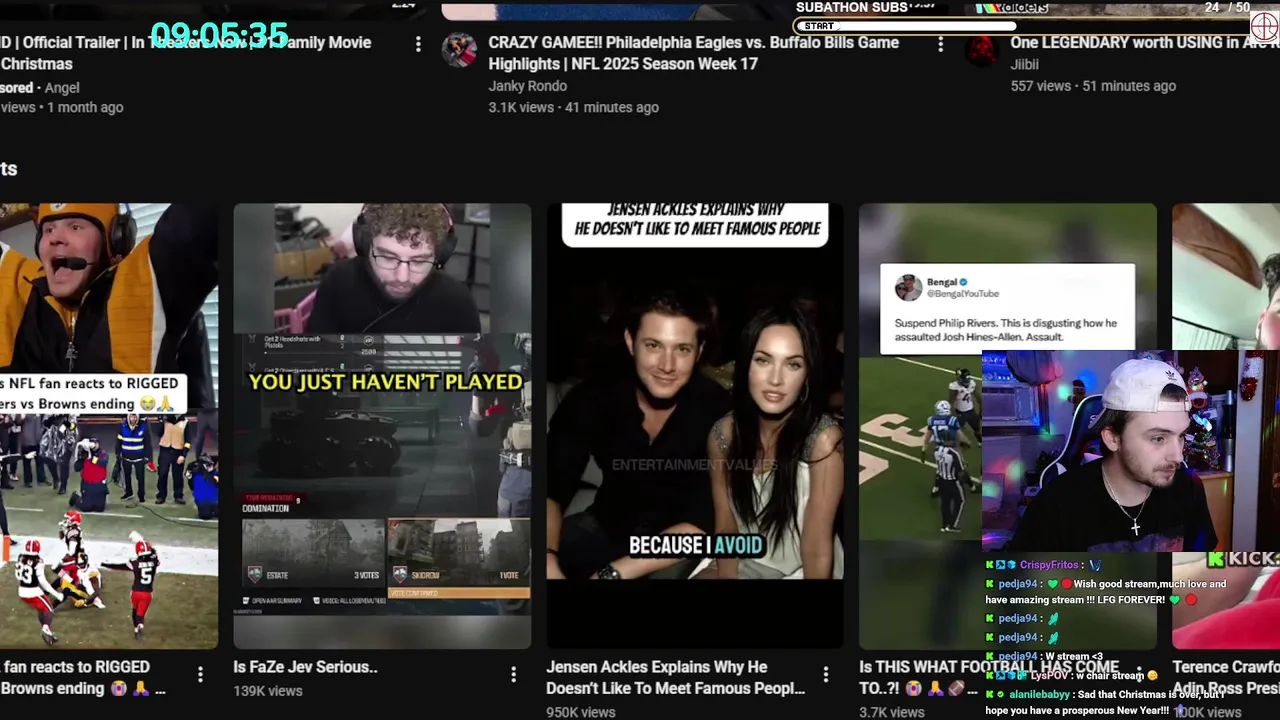Play the Jensen Ackles short thumbnail

[695, 426]
